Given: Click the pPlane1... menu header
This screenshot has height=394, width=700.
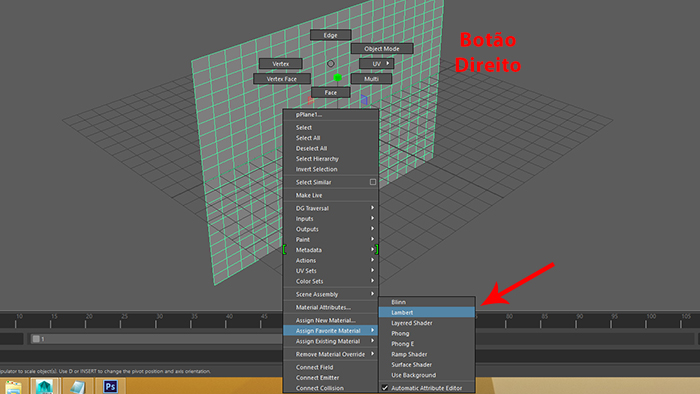Looking at the screenshot, I should pyautogui.click(x=331, y=114).
